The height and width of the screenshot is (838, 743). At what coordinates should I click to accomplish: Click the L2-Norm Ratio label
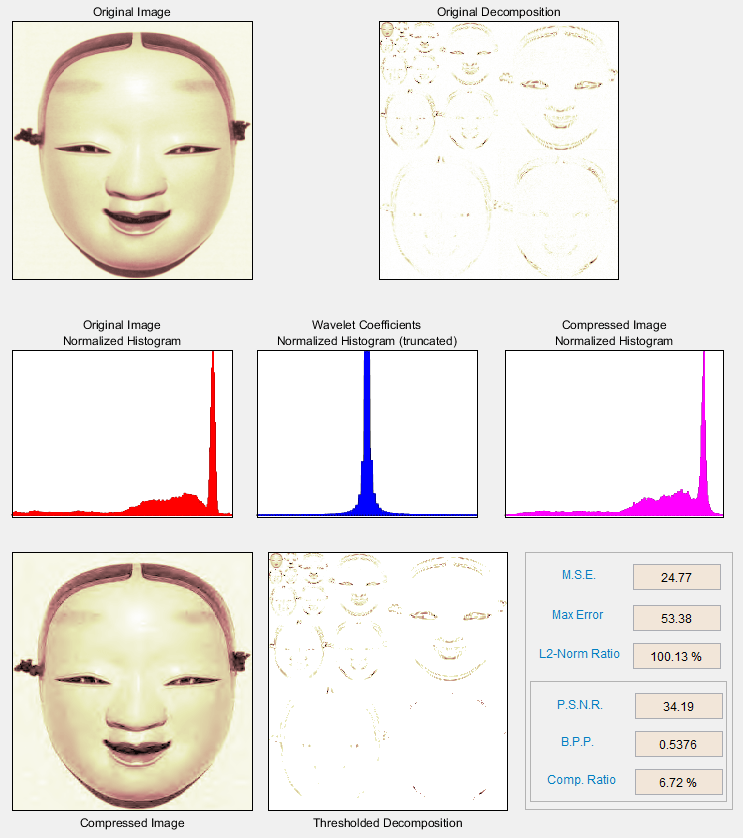click(579, 654)
